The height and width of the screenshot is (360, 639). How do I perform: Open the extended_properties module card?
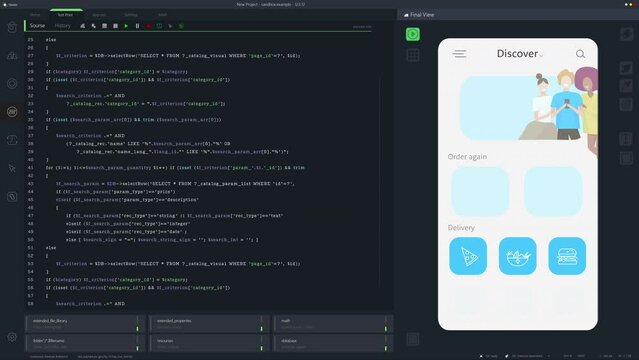coord(209,324)
